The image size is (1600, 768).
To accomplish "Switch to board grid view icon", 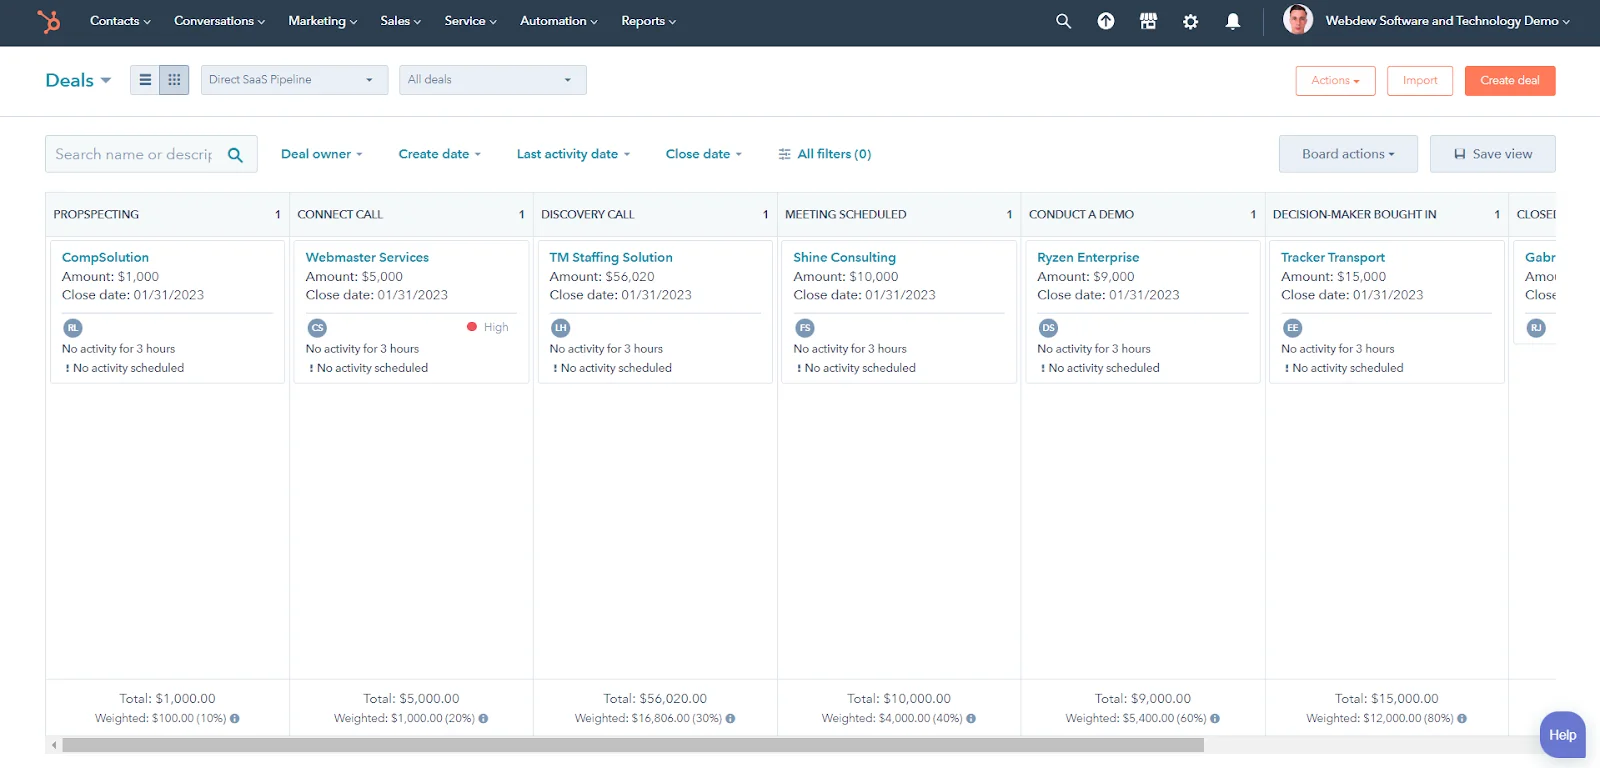I will tap(174, 80).
